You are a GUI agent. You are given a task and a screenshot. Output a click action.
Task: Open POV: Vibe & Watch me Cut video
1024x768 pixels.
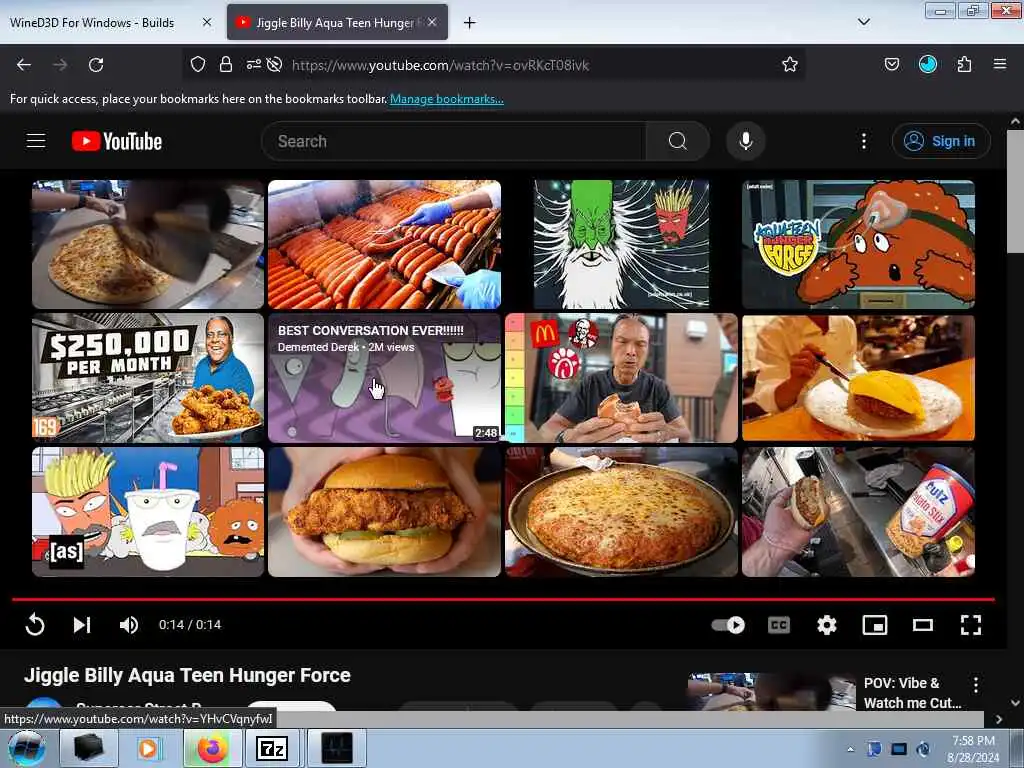(912, 693)
